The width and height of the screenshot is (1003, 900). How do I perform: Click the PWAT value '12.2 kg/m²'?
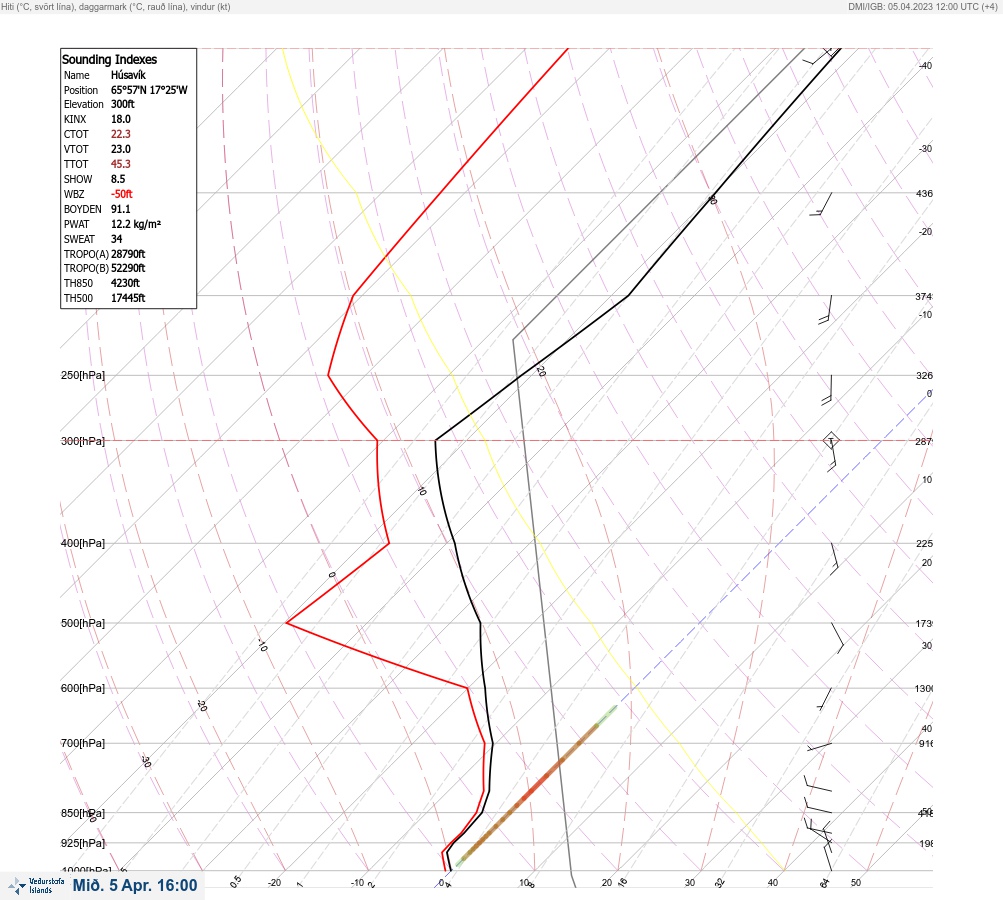[136, 224]
